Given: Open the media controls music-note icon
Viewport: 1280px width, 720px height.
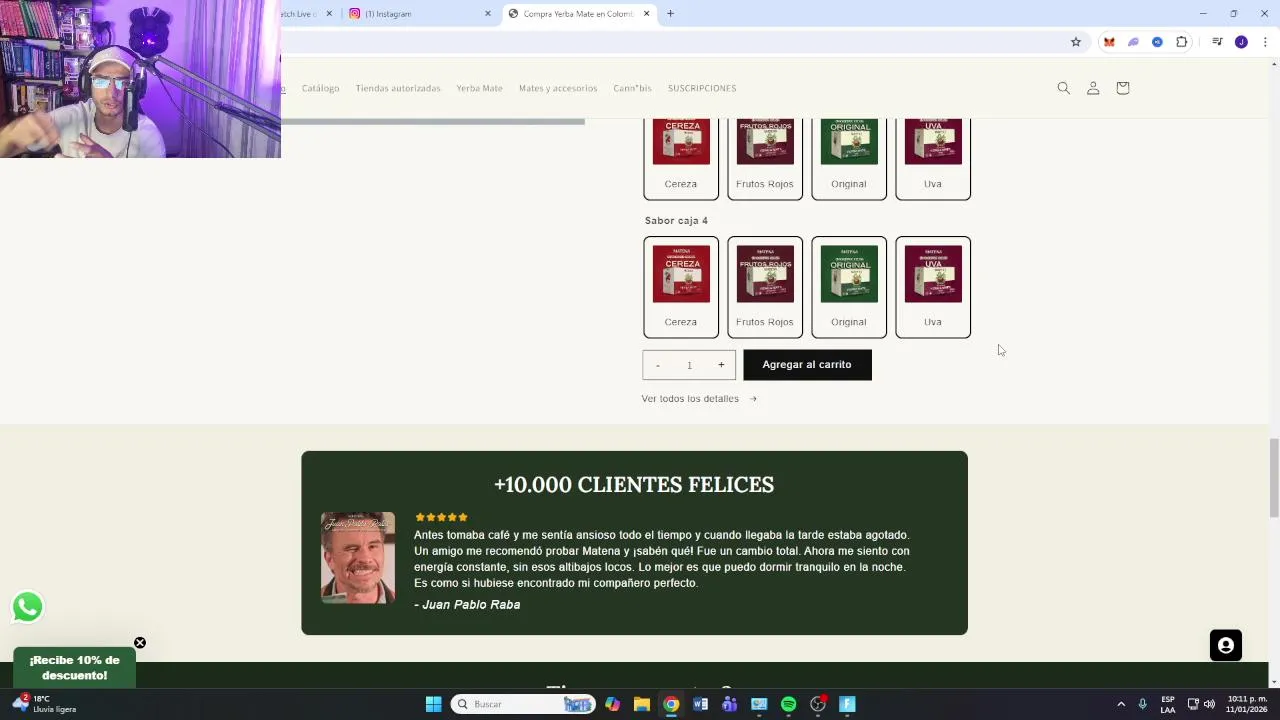Looking at the screenshot, I should (x=1217, y=42).
